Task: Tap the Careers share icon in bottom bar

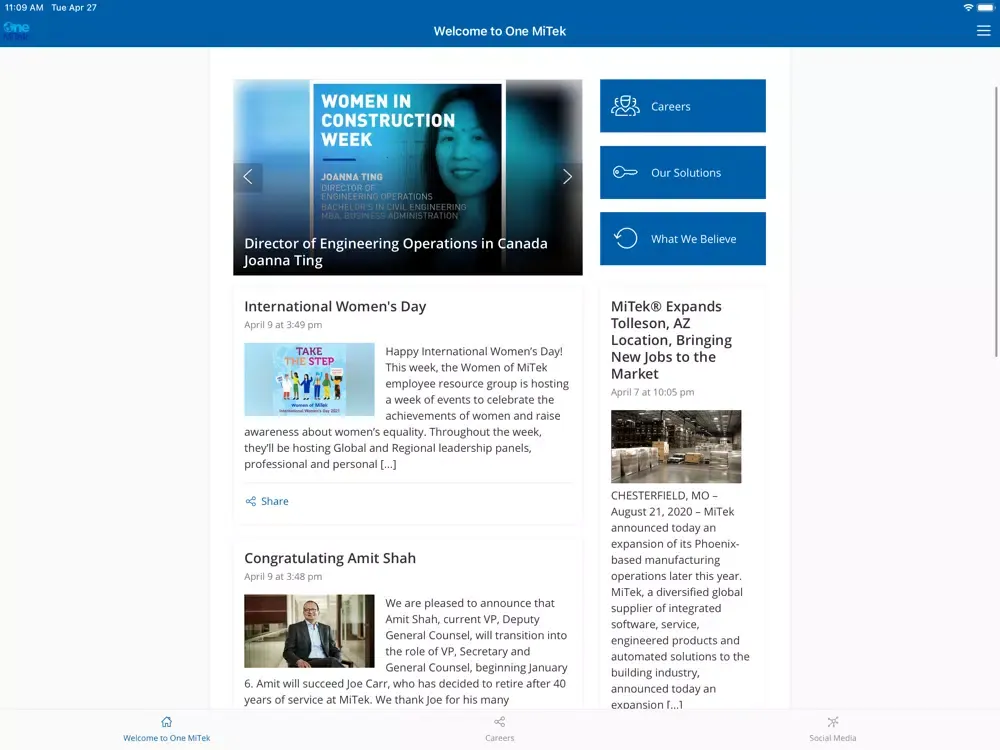Action: 499,722
